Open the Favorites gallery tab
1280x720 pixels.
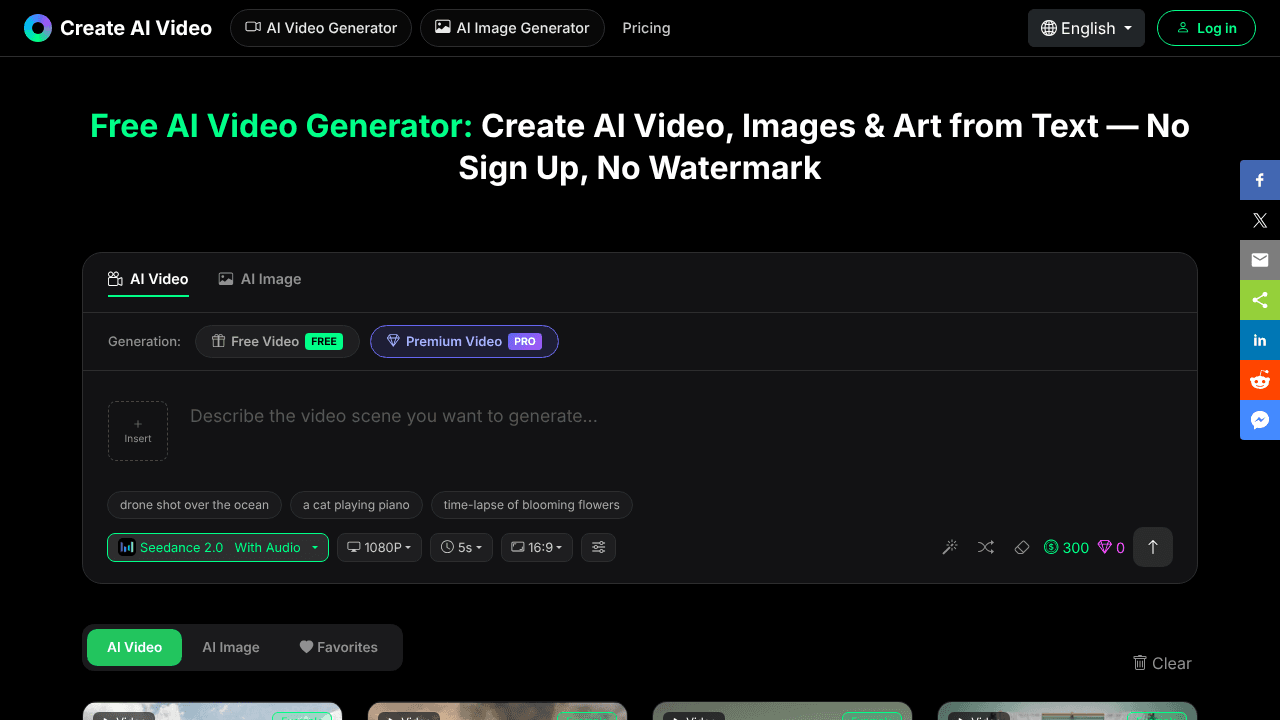pyautogui.click(x=339, y=647)
